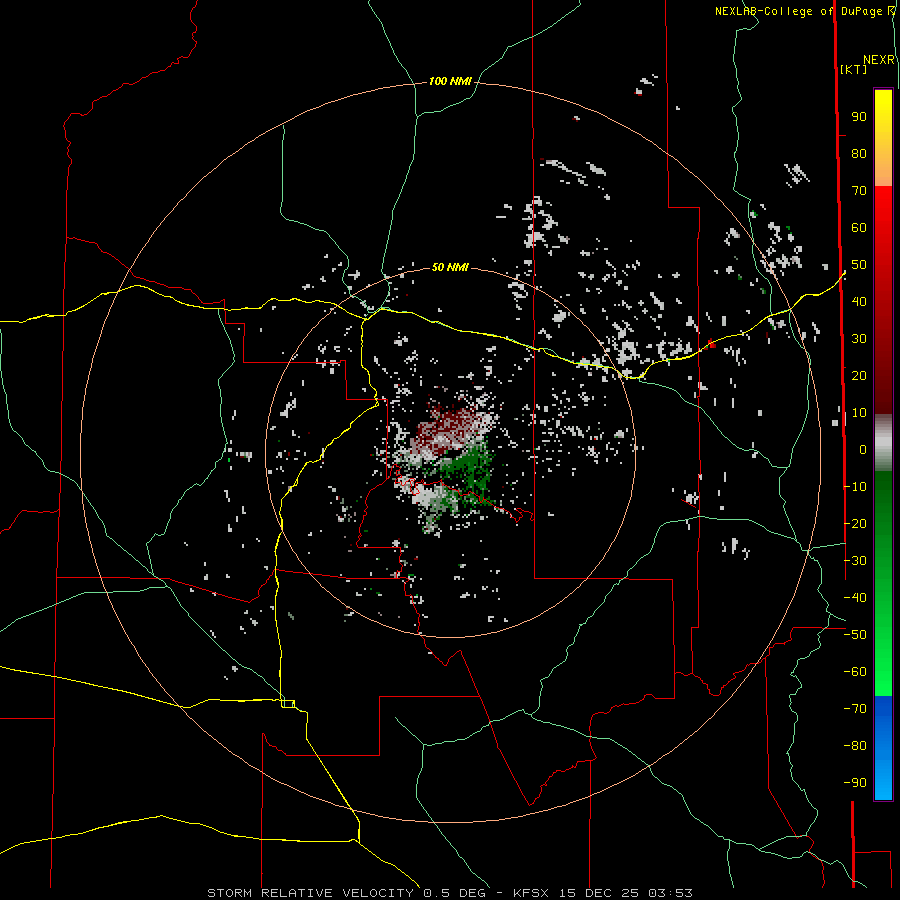Click the 0.5 DEG elevation text

pos(454,893)
